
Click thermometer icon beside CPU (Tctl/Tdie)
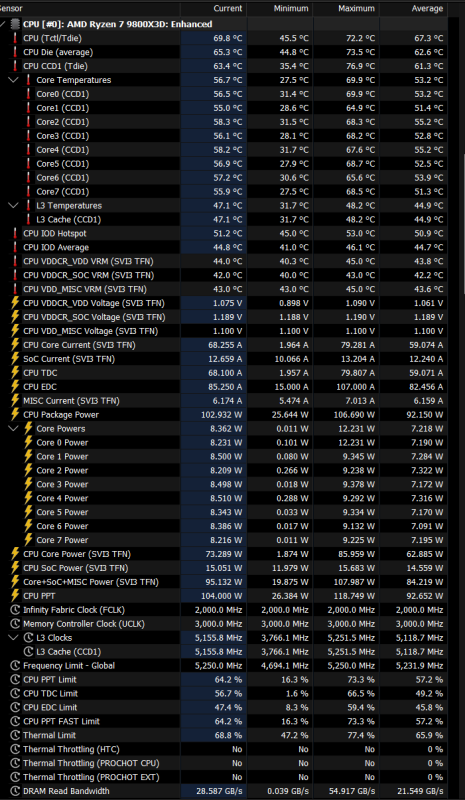(x=15, y=38)
